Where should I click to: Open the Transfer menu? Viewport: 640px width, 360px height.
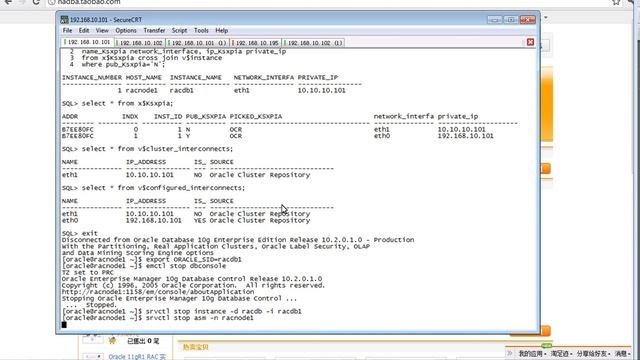(154, 31)
